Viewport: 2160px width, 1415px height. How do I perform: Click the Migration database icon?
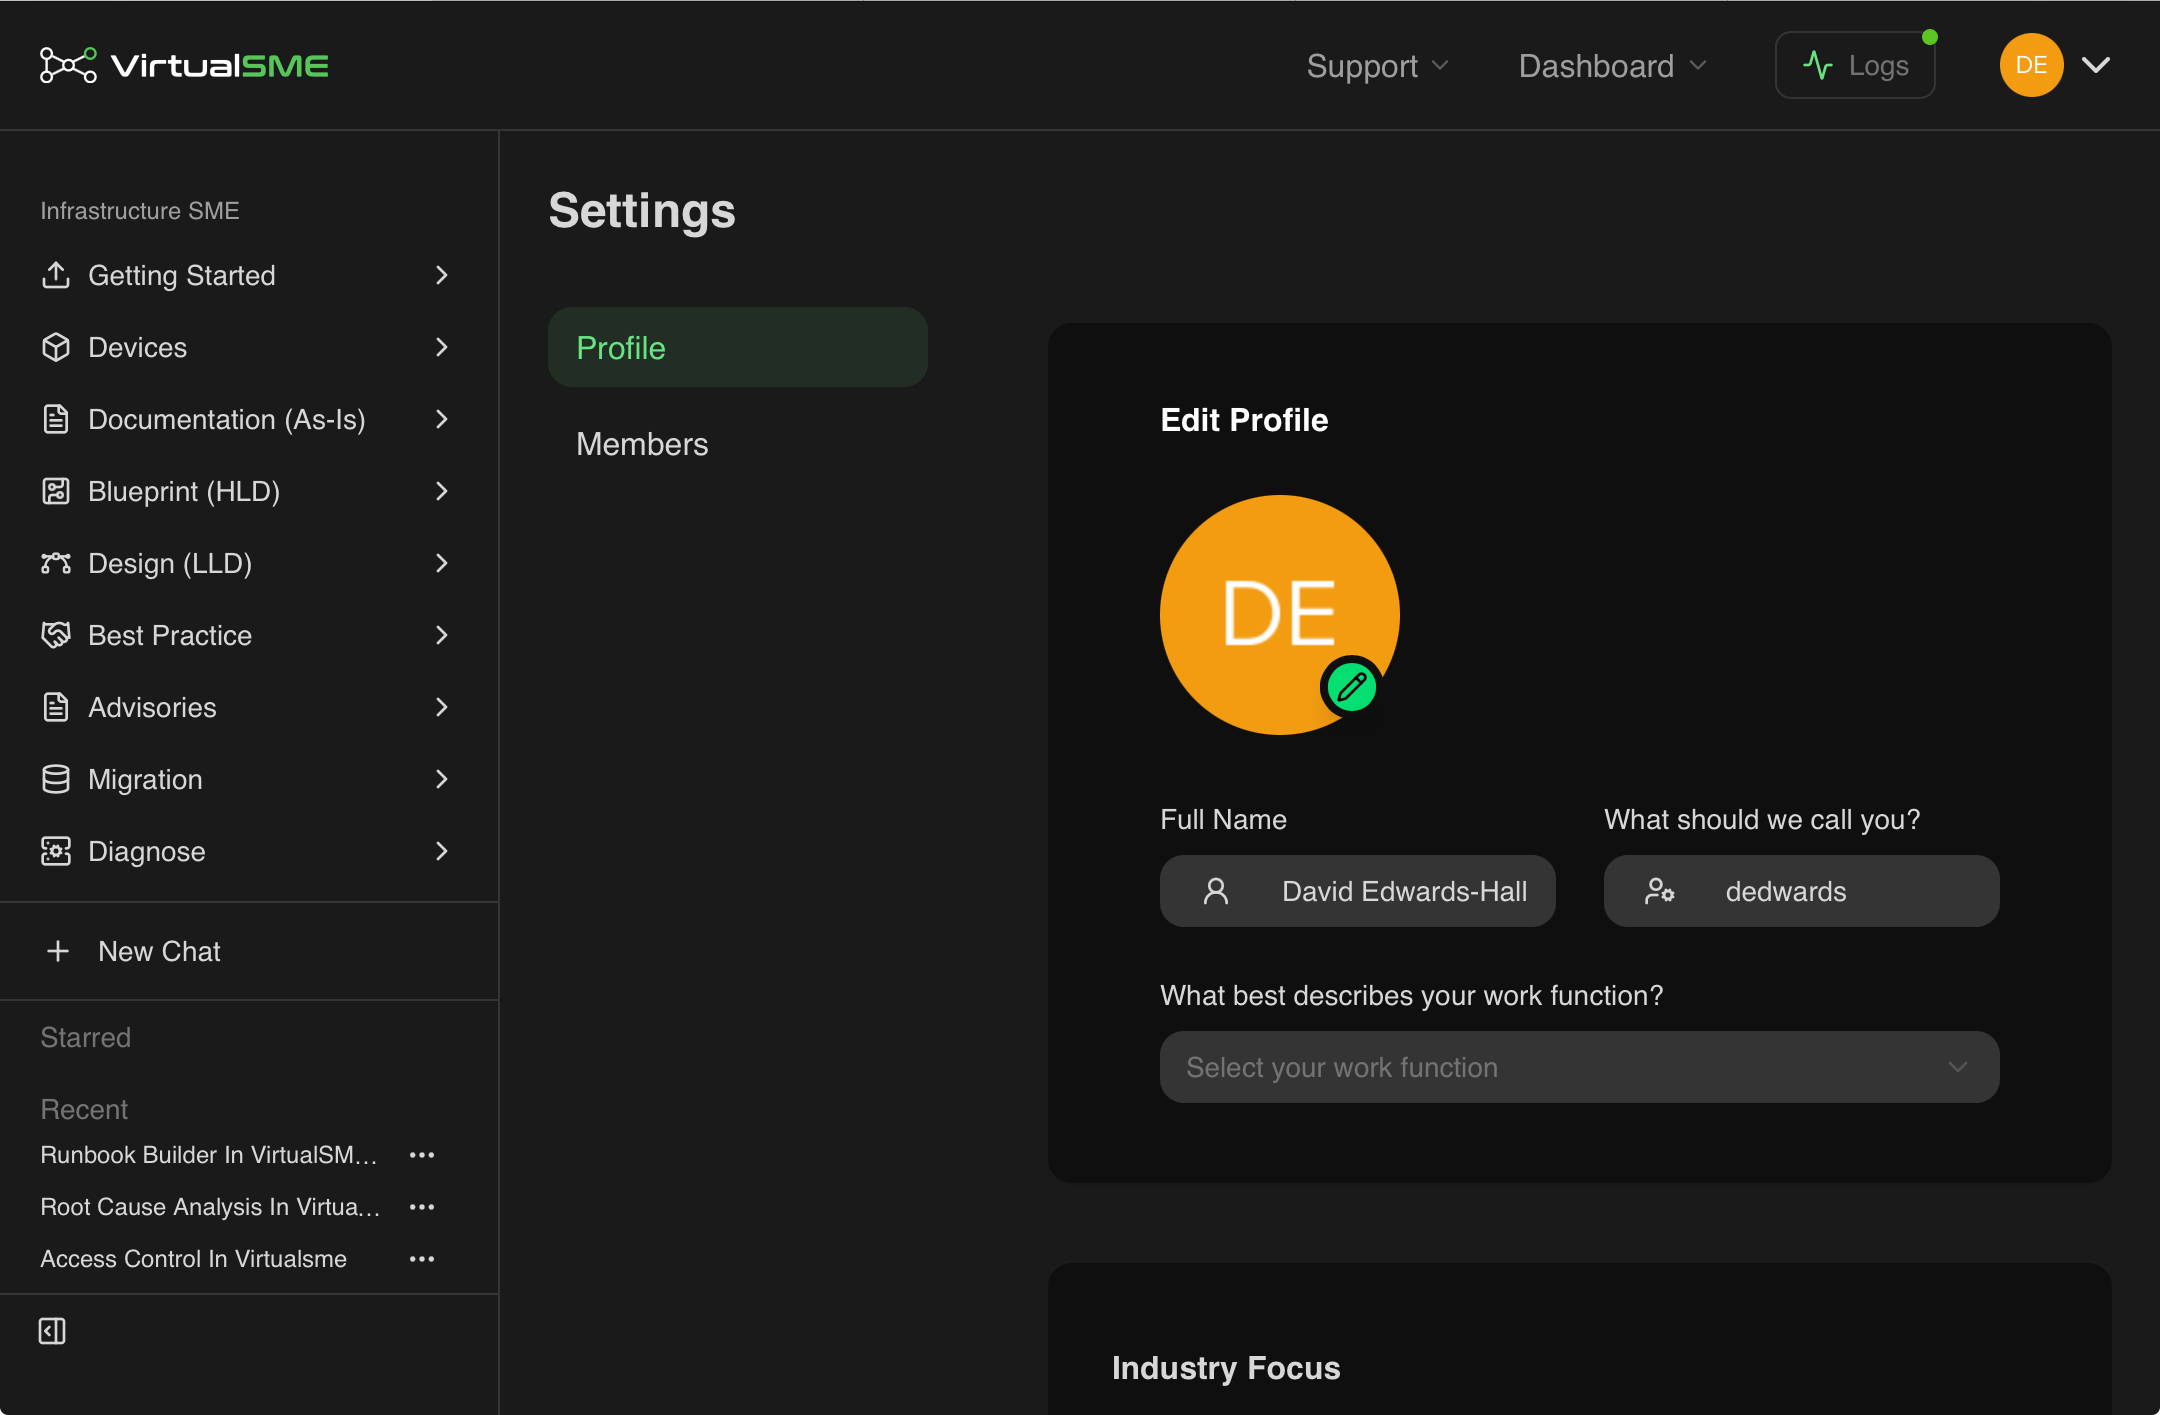[x=56, y=779]
